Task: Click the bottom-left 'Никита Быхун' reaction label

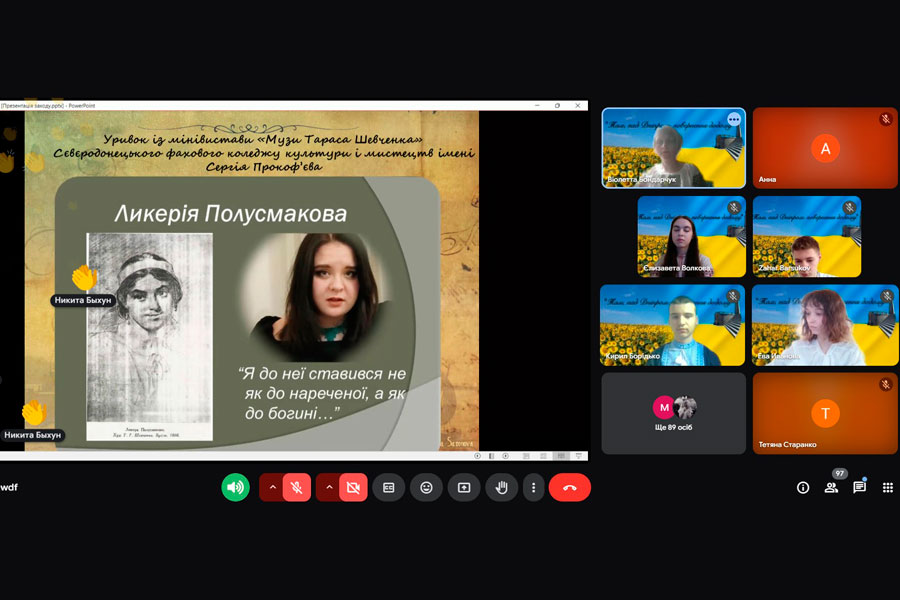Action: (x=33, y=435)
